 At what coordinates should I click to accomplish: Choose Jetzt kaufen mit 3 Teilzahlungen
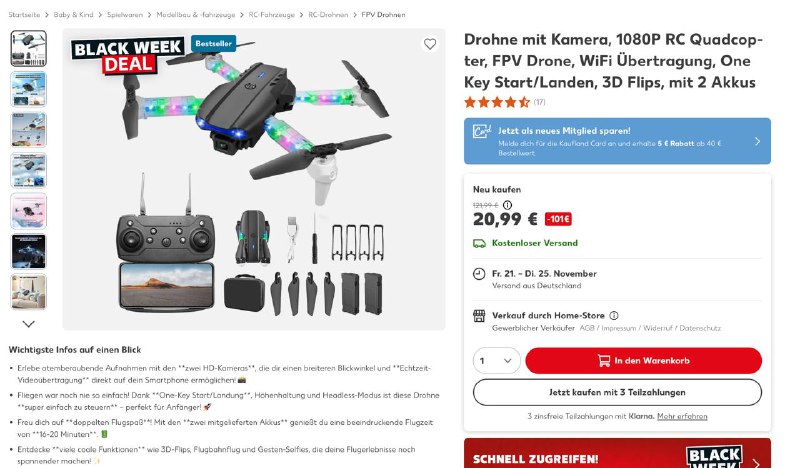coord(617,392)
